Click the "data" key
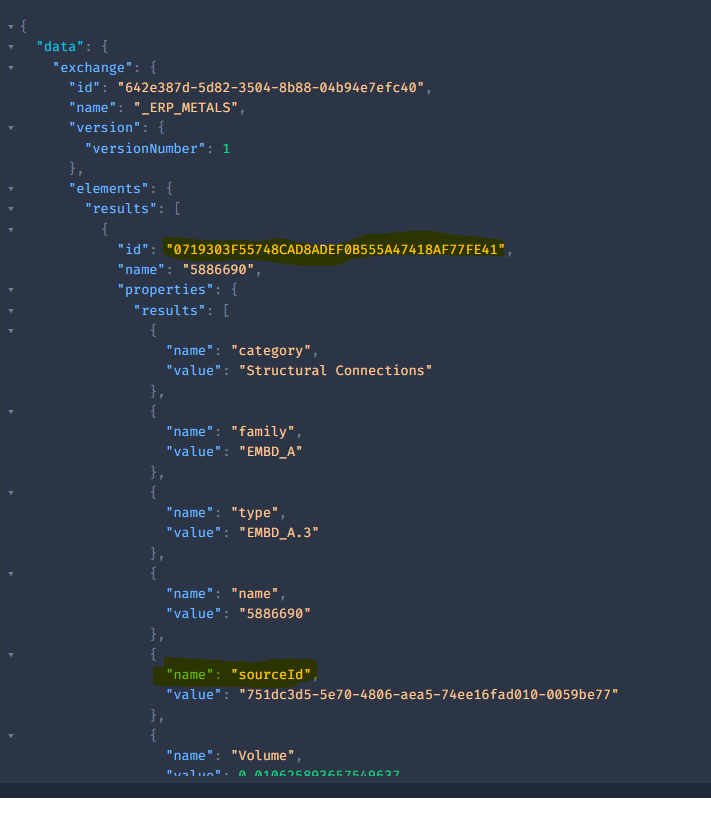 coord(60,47)
